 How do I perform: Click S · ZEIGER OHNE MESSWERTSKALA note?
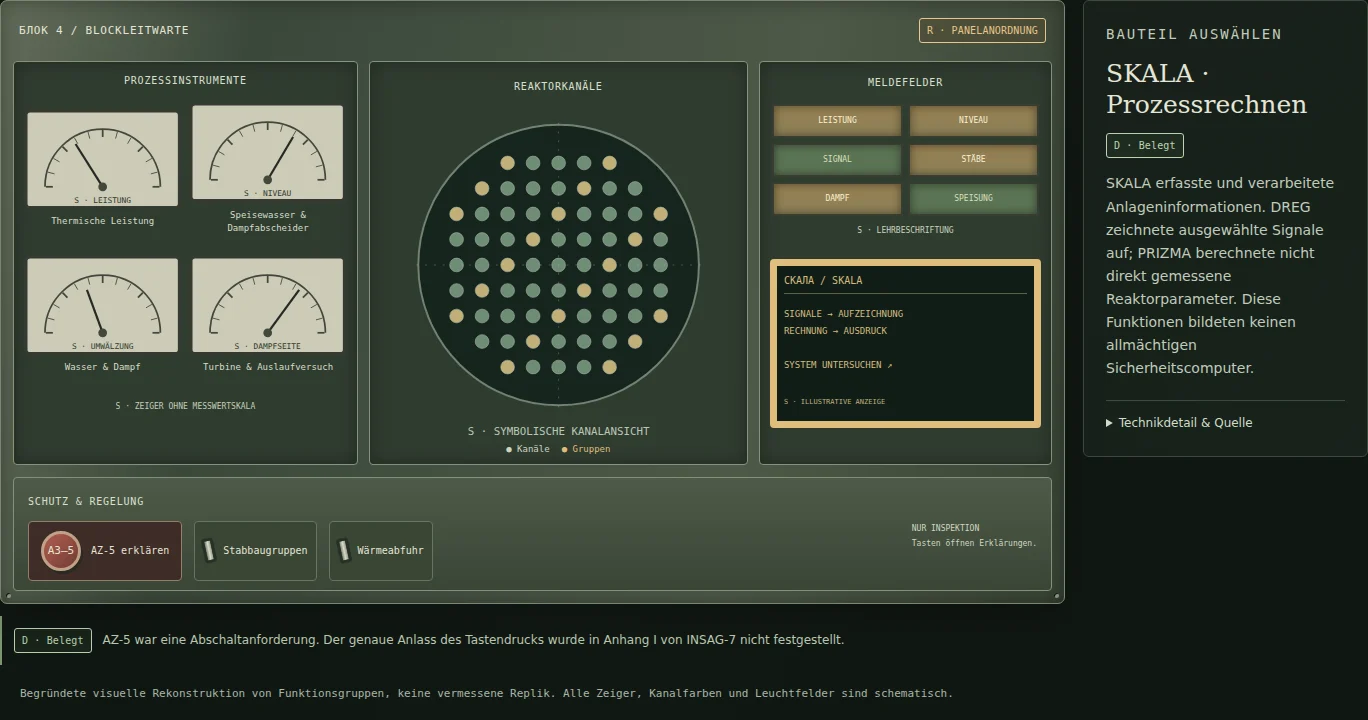pyautogui.click(x=185, y=406)
